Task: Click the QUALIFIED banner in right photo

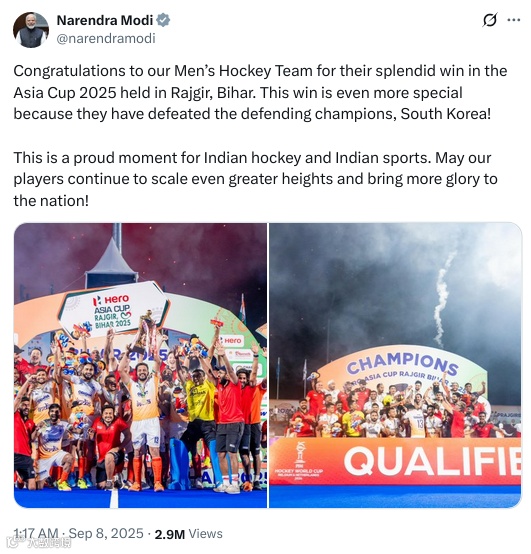Action: pyautogui.click(x=432, y=461)
